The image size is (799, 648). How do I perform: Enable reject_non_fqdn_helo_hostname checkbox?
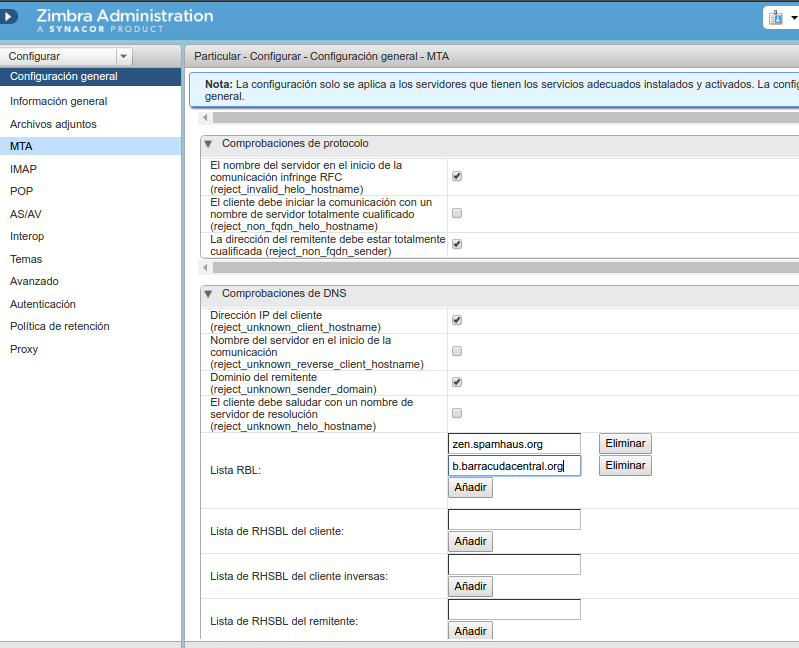click(457, 213)
